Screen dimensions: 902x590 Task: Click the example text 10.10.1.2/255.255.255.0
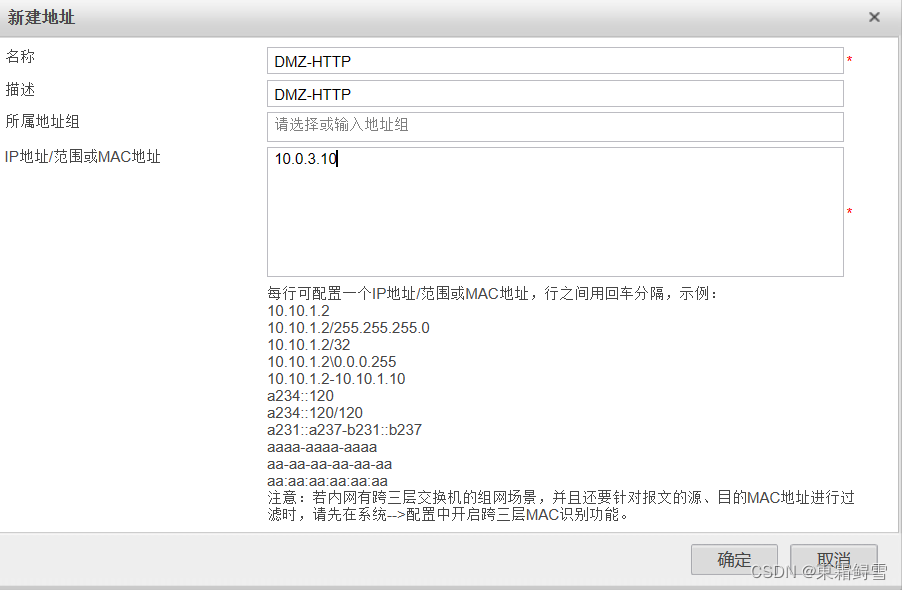pos(348,328)
